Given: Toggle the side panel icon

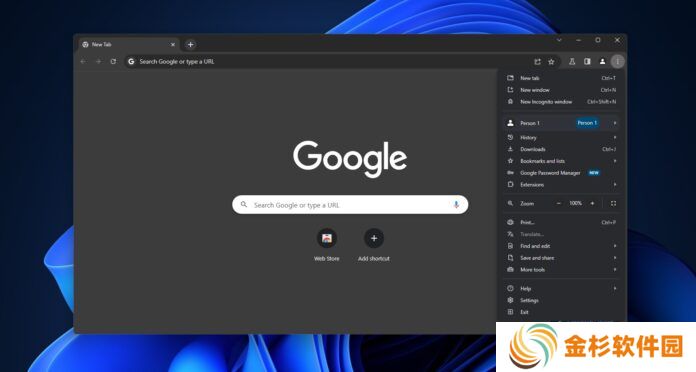Looking at the screenshot, I should click(587, 62).
